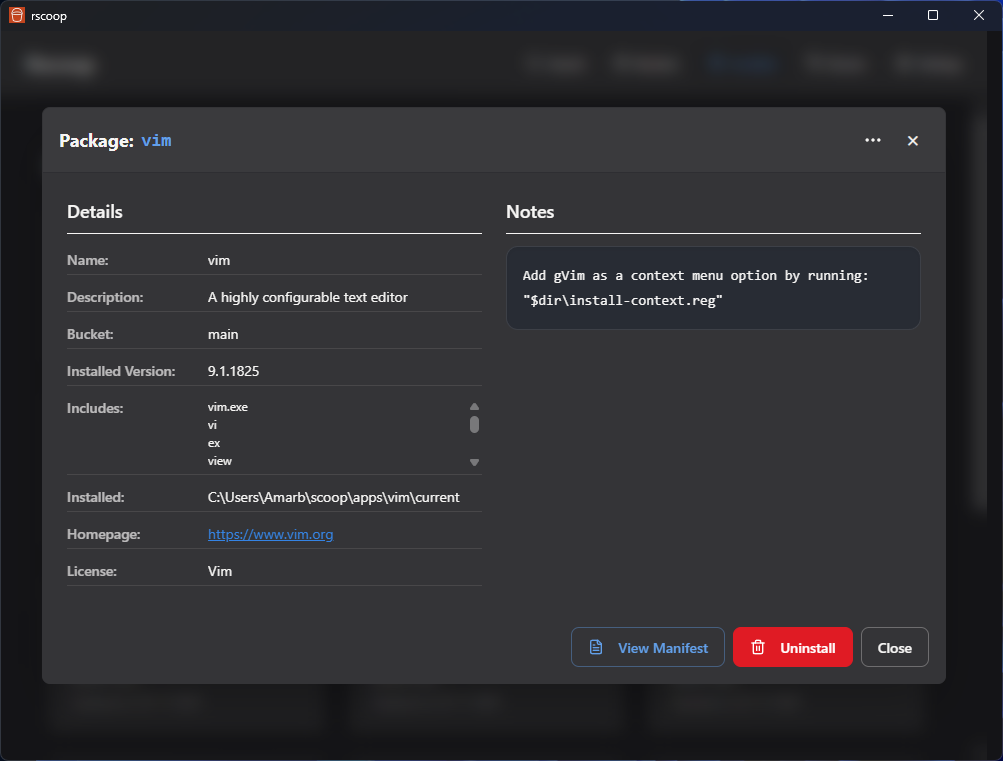Uninstall the vim package

[x=793, y=647]
